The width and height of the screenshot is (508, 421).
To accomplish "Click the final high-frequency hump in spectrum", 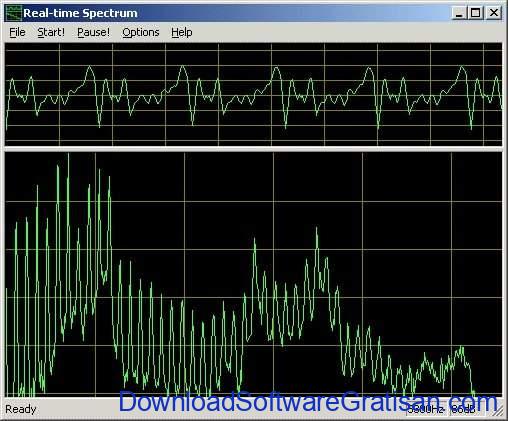I will [462, 349].
